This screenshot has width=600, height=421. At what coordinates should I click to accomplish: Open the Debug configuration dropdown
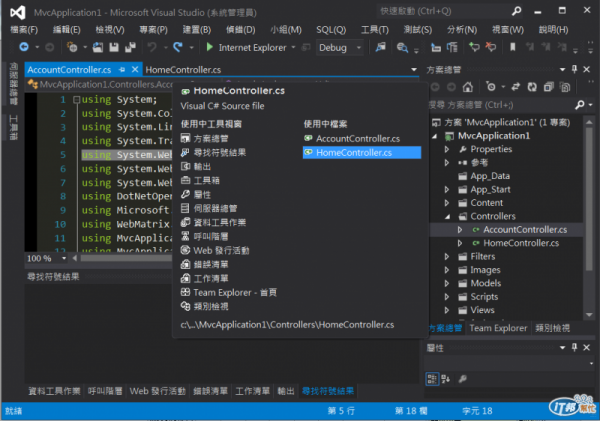[x=359, y=48]
